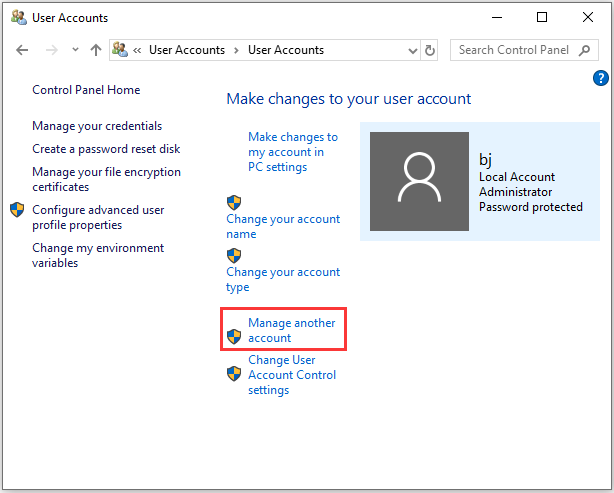Click the double chevron in address bar
This screenshot has height=493, width=614.
[x=137, y=50]
